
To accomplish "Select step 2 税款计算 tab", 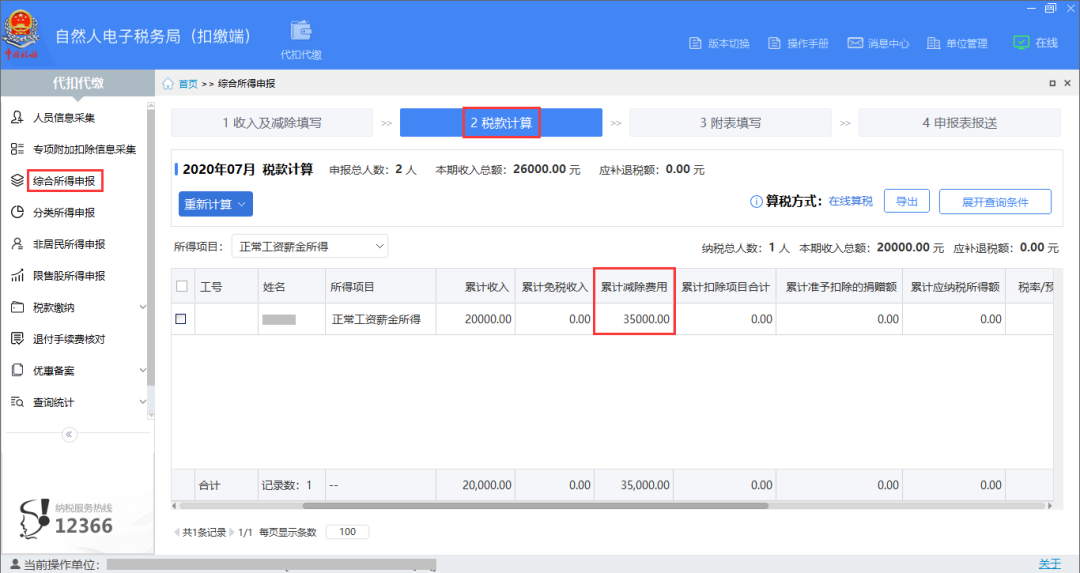I will (x=501, y=123).
